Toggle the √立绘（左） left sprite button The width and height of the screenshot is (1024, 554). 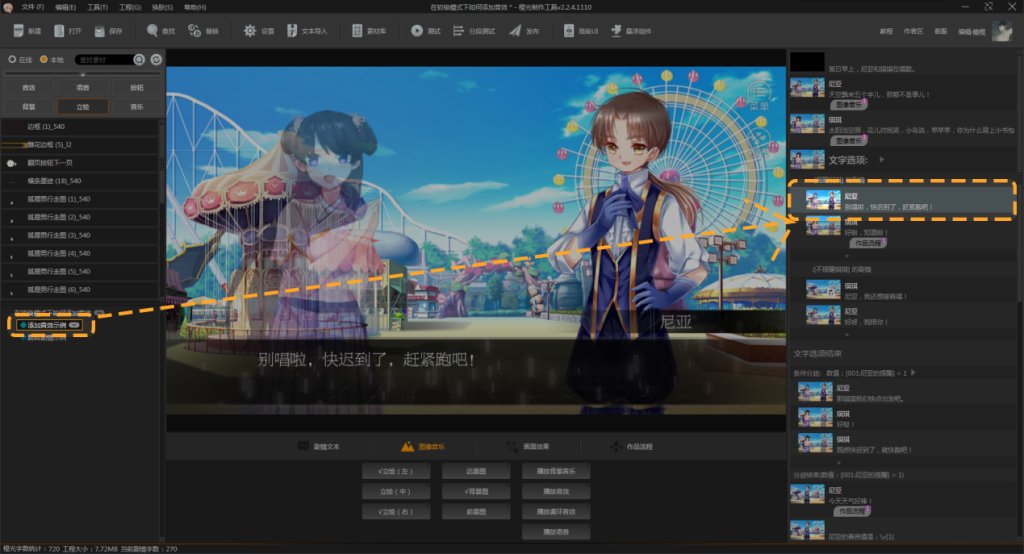coord(391,471)
